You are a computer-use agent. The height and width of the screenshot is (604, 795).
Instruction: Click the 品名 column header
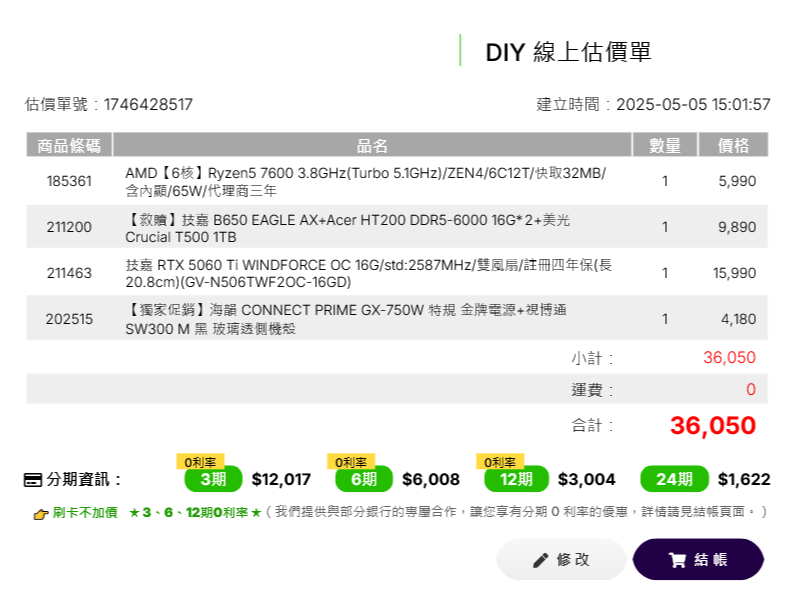tap(372, 146)
